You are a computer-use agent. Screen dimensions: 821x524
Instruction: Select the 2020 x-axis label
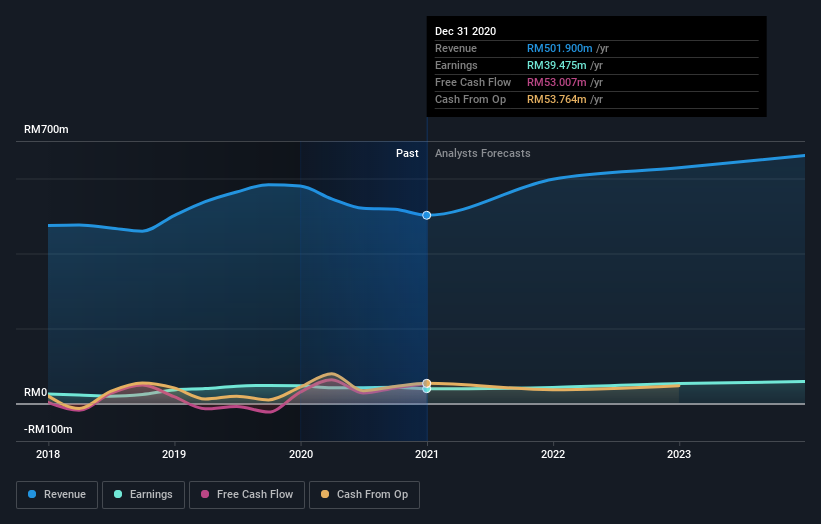click(x=301, y=454)
